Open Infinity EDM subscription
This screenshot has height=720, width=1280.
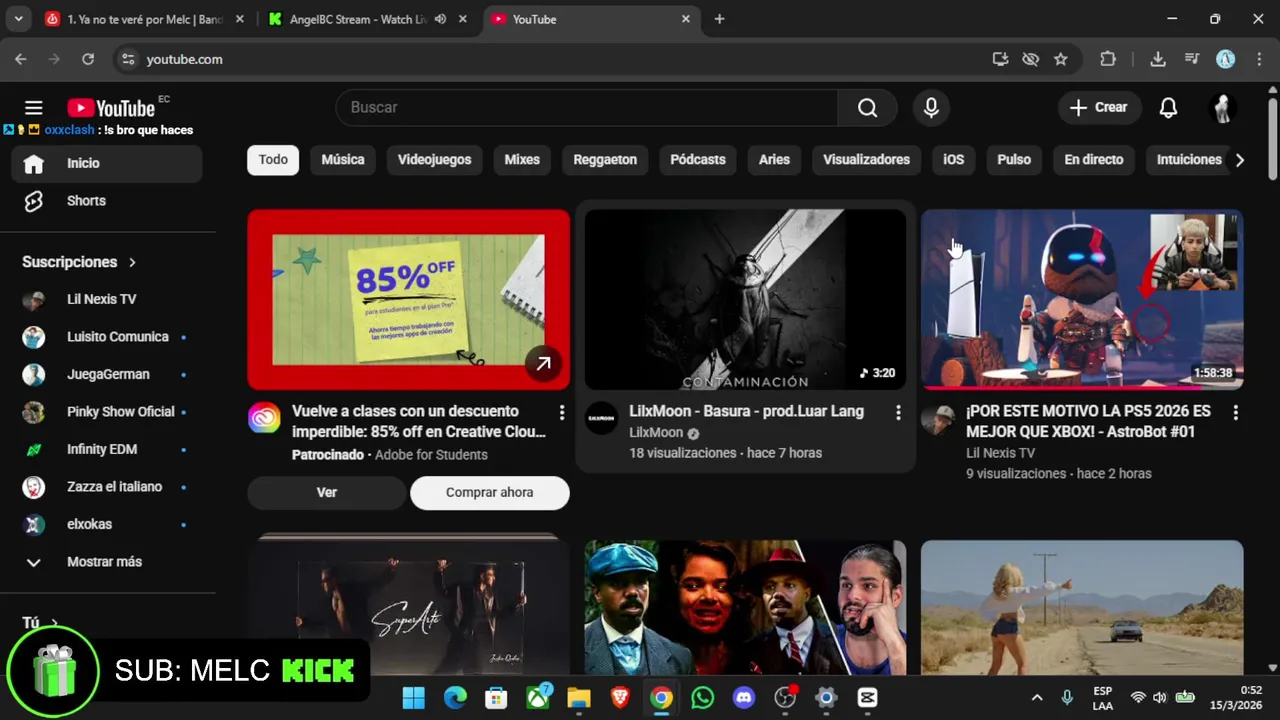coord(107,449)
